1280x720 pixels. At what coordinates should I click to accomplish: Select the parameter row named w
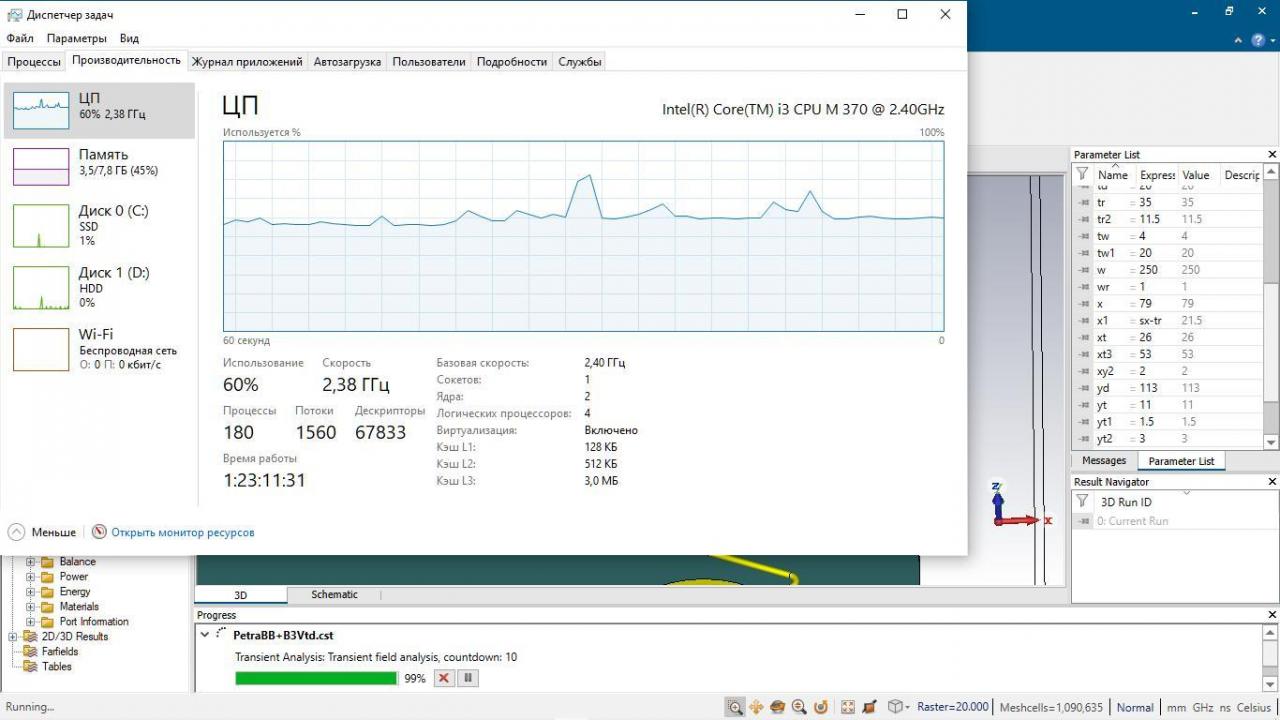click(1169, 270)
